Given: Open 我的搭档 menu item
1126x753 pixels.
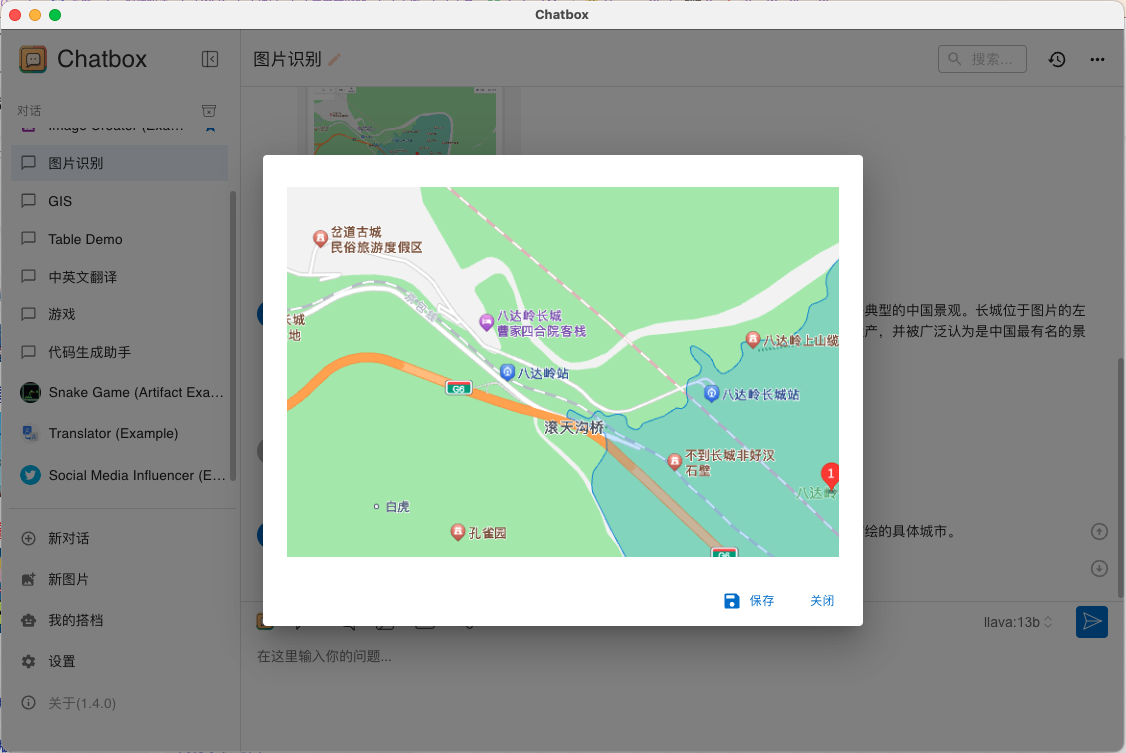Looking at the screenshot, I should [119, 620].
